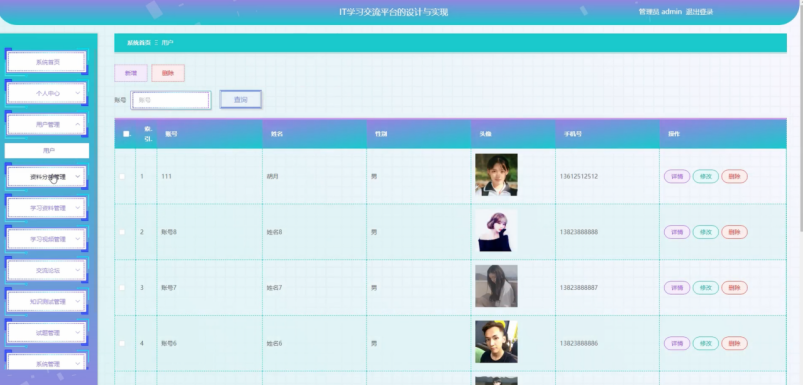Click the name cell 姓名8
Screen dimensions: 803x385
point(274,232)
